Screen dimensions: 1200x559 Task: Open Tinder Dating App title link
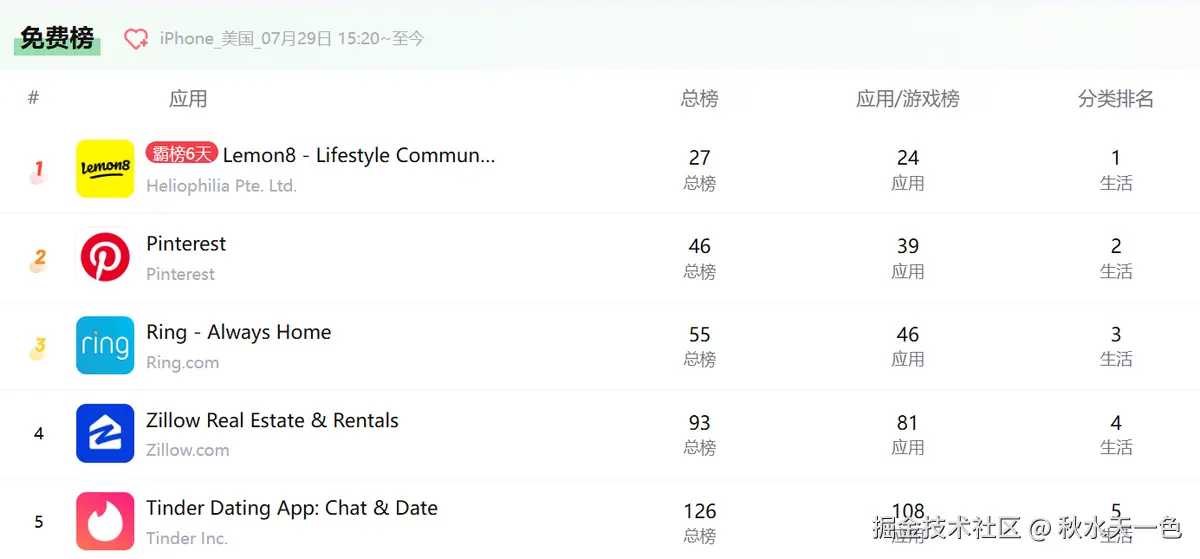291,508
